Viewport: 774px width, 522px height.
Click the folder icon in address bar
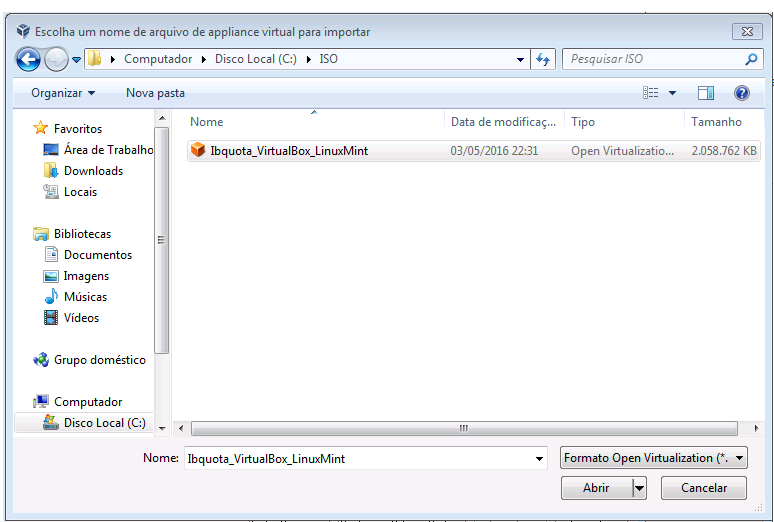click(x=95, y=59)
